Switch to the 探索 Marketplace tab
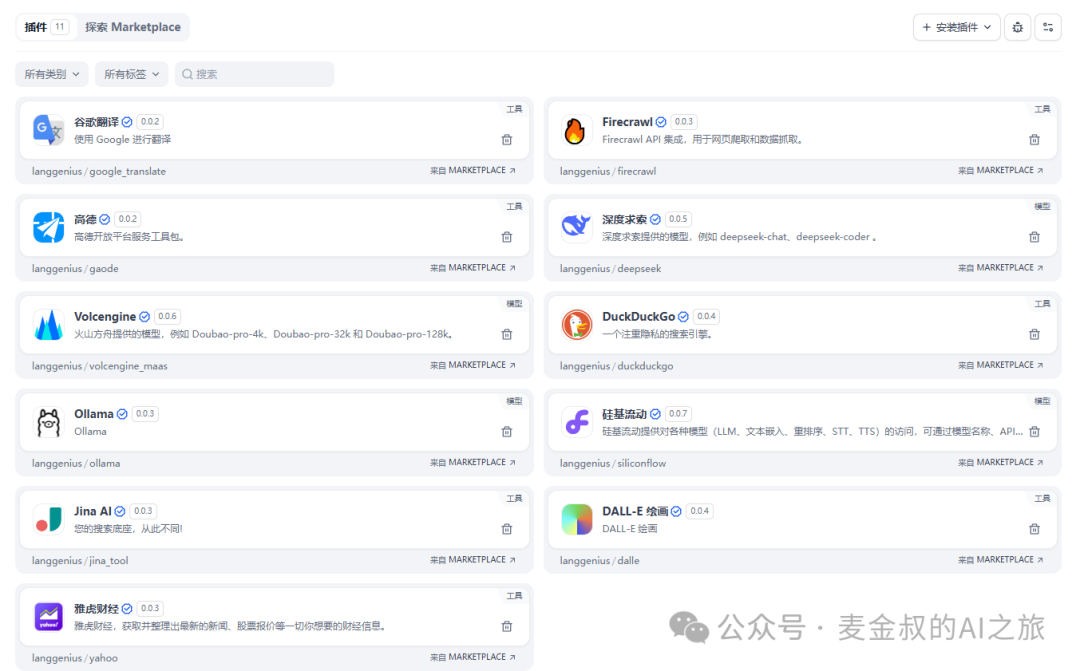 [x=133, y=27]
